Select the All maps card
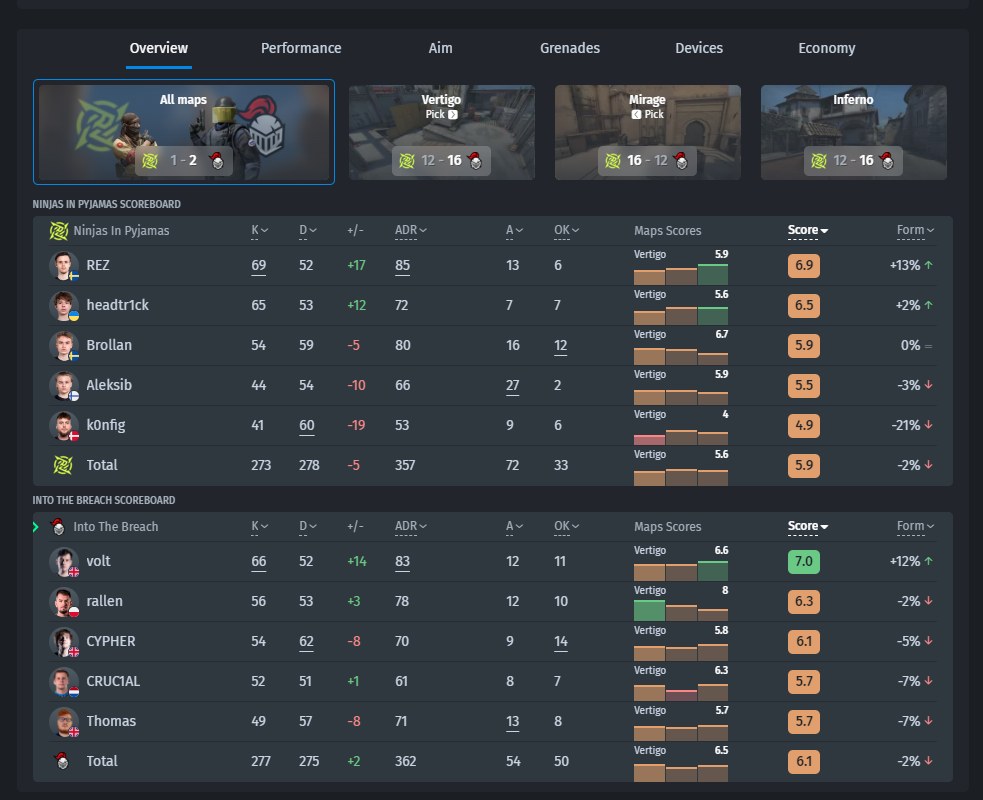The height and width of the screenshot is (800, 983). (x=184, y=132)
